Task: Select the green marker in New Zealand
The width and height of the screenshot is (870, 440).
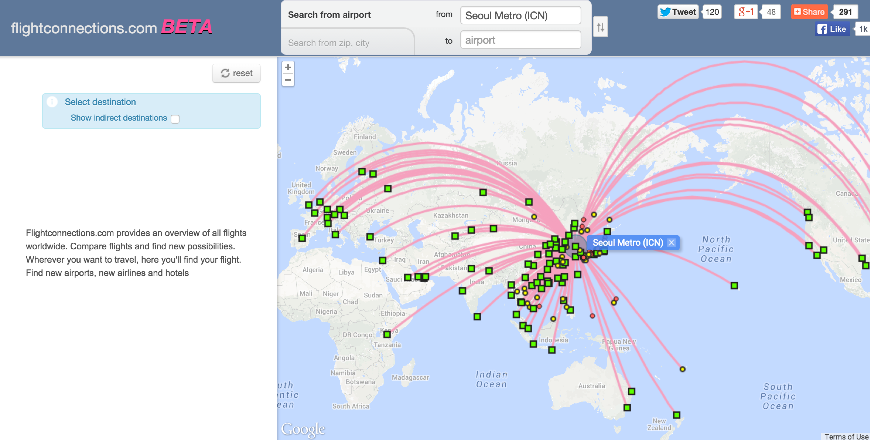Action: pyautogui.click(x=676, y=414)
